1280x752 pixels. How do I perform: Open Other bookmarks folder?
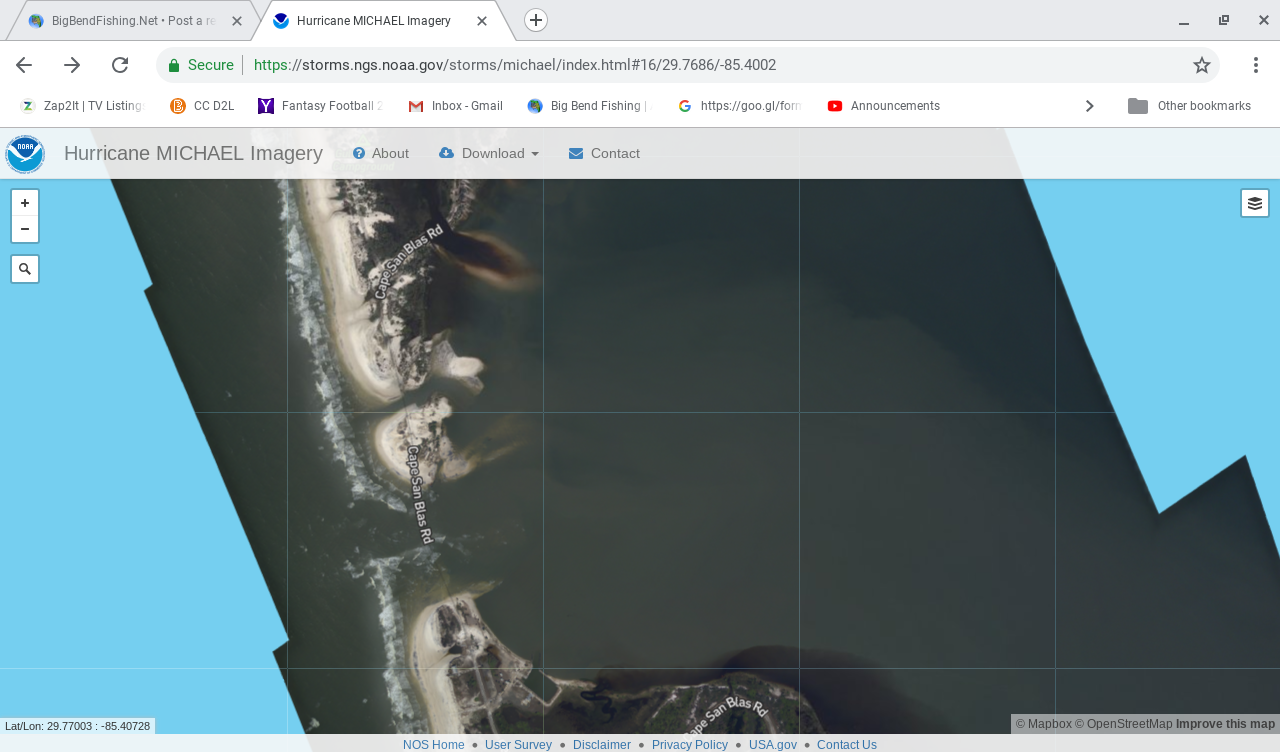tap(1190, 106)
